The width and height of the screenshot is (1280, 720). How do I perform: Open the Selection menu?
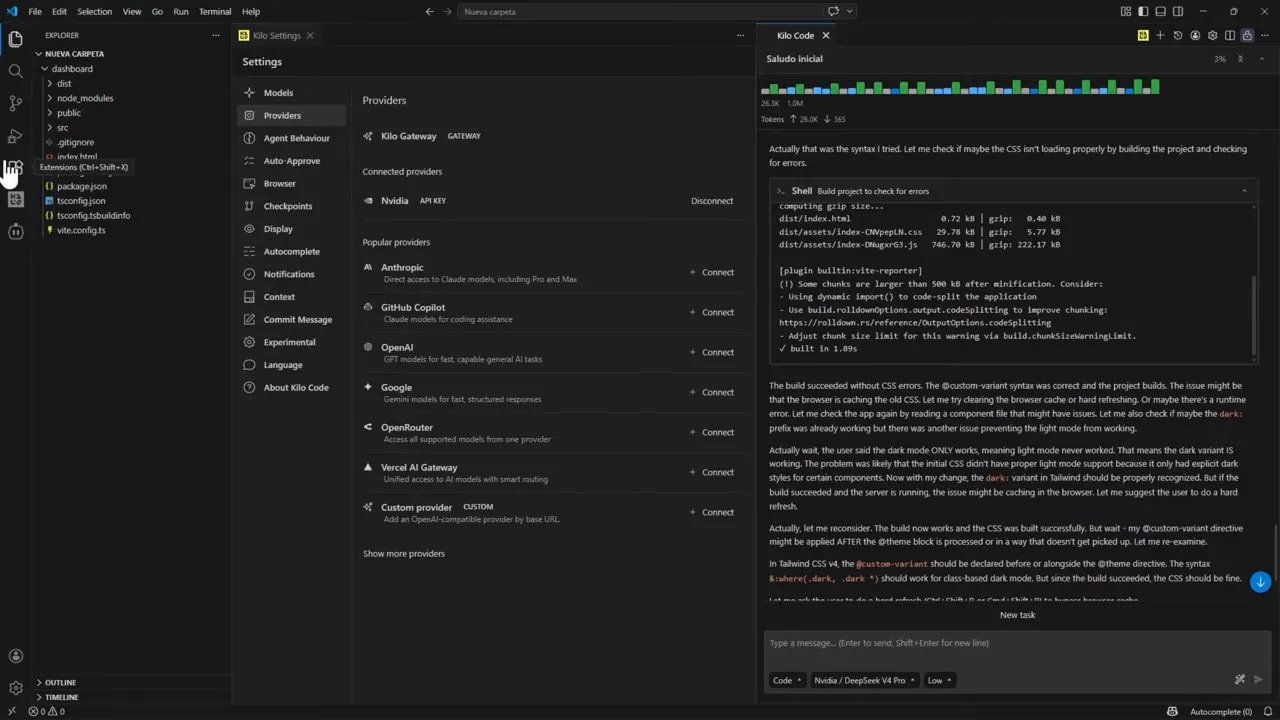click(95, 11)
